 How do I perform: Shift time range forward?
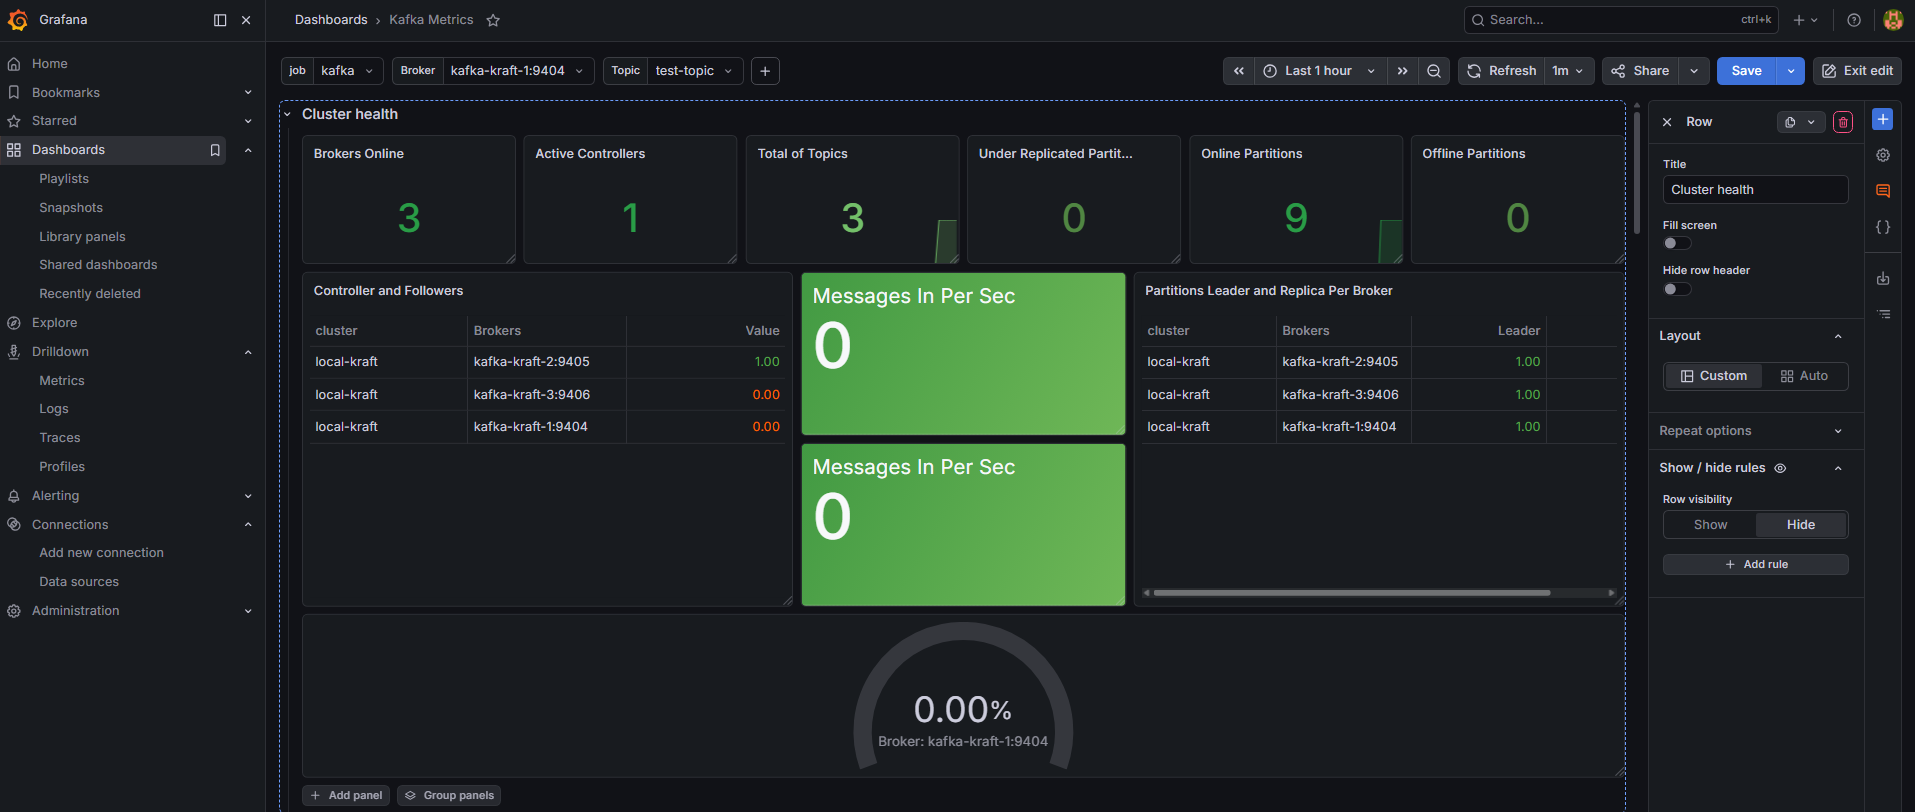[x=1403, y=71]
